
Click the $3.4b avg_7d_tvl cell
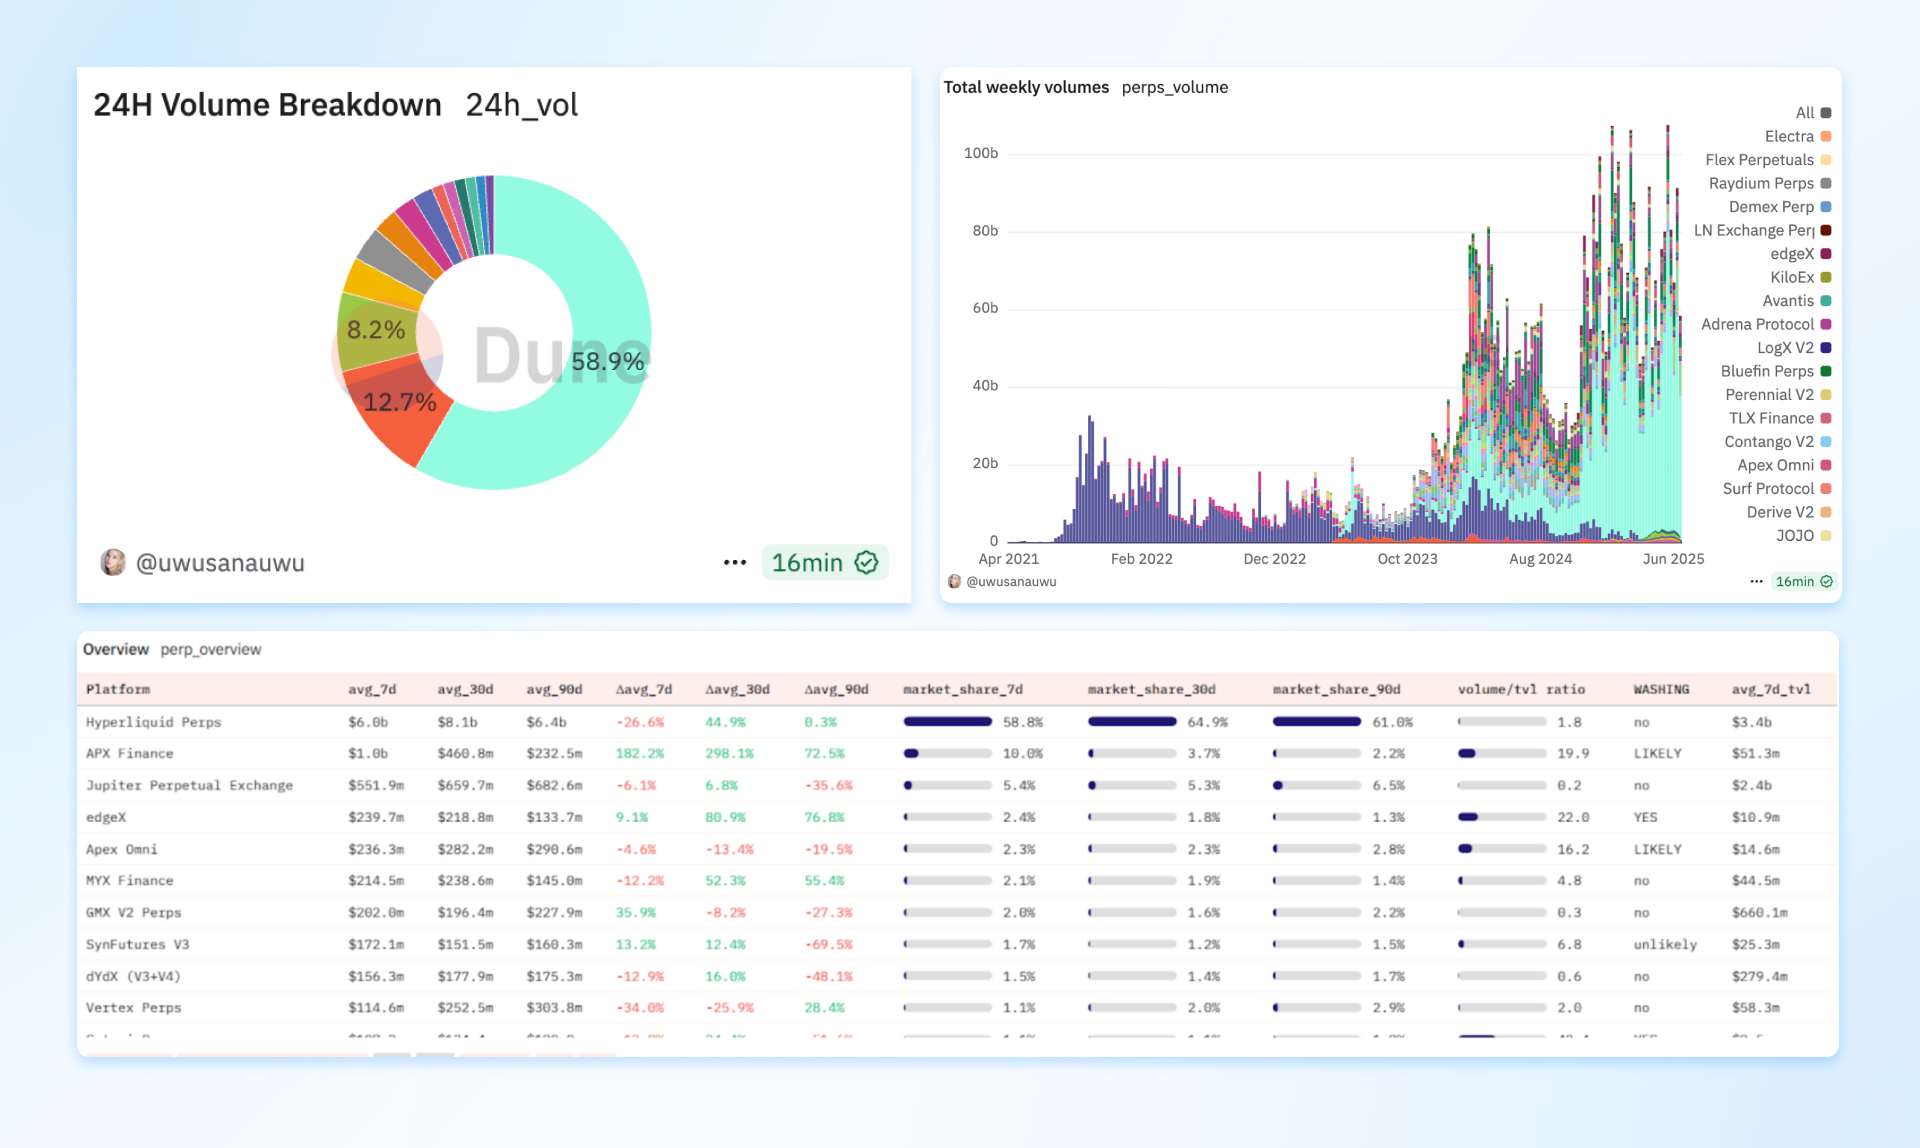point(1751,722)
